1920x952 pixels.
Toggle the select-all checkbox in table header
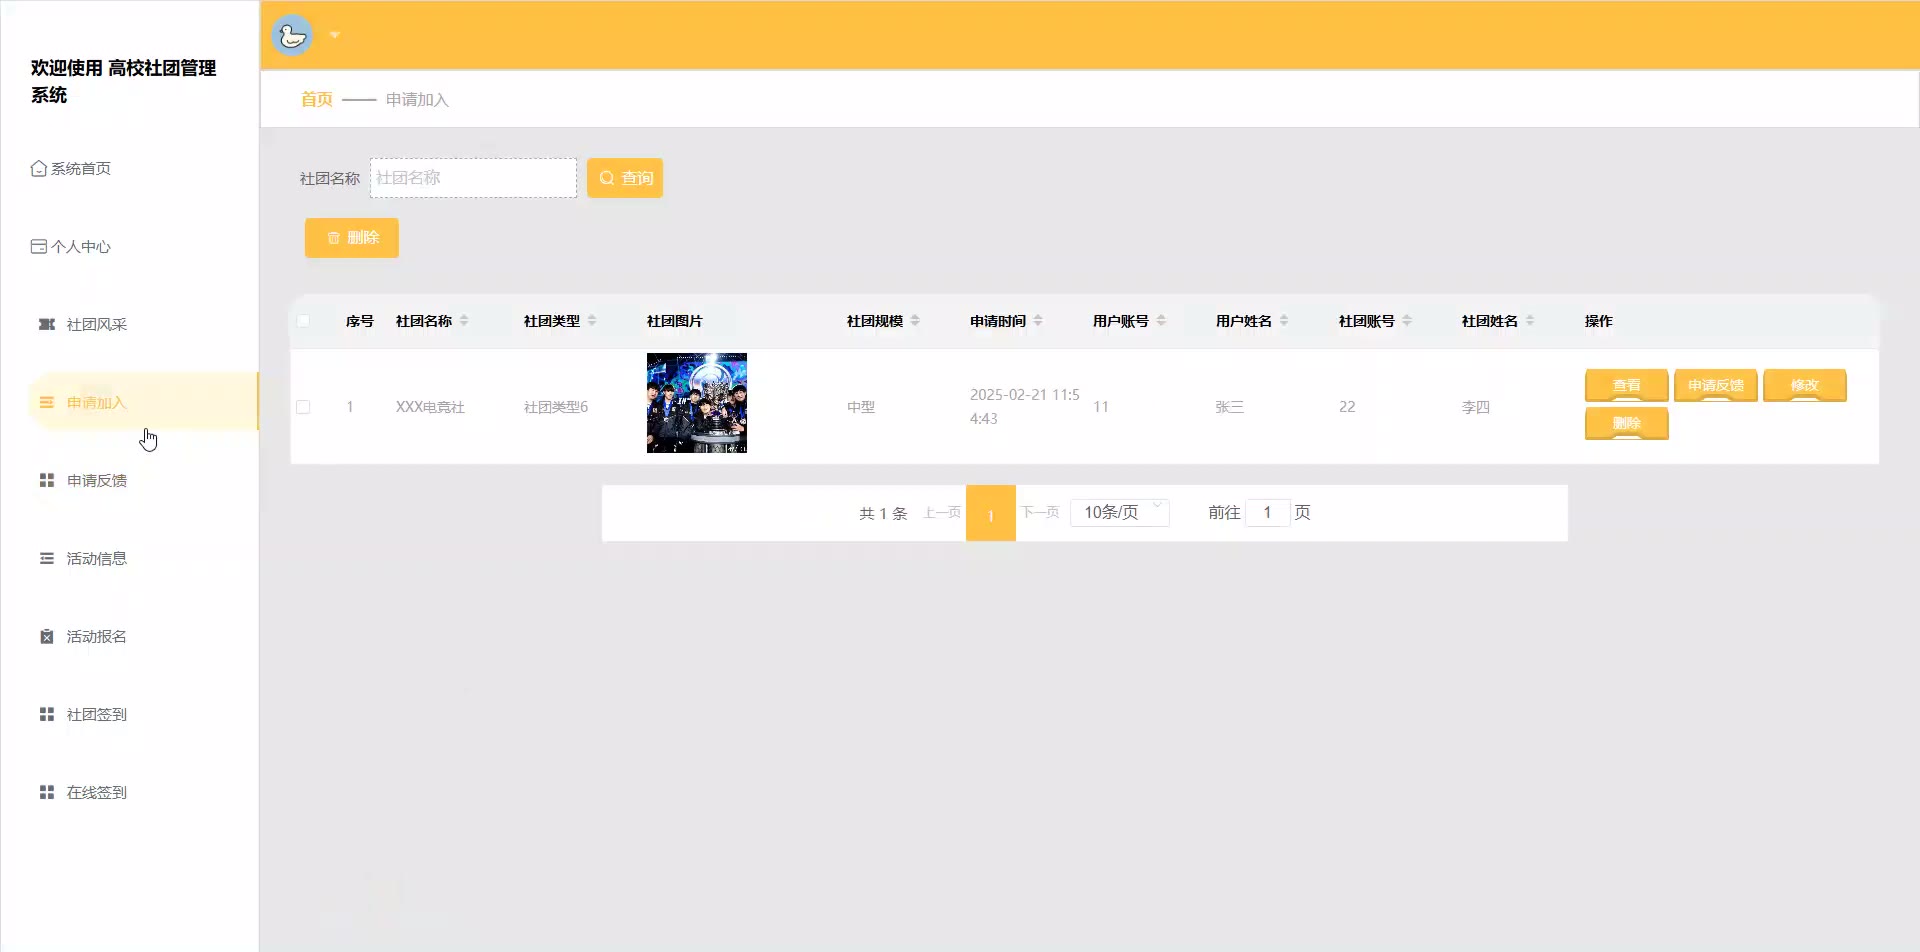tap(303, 321)
